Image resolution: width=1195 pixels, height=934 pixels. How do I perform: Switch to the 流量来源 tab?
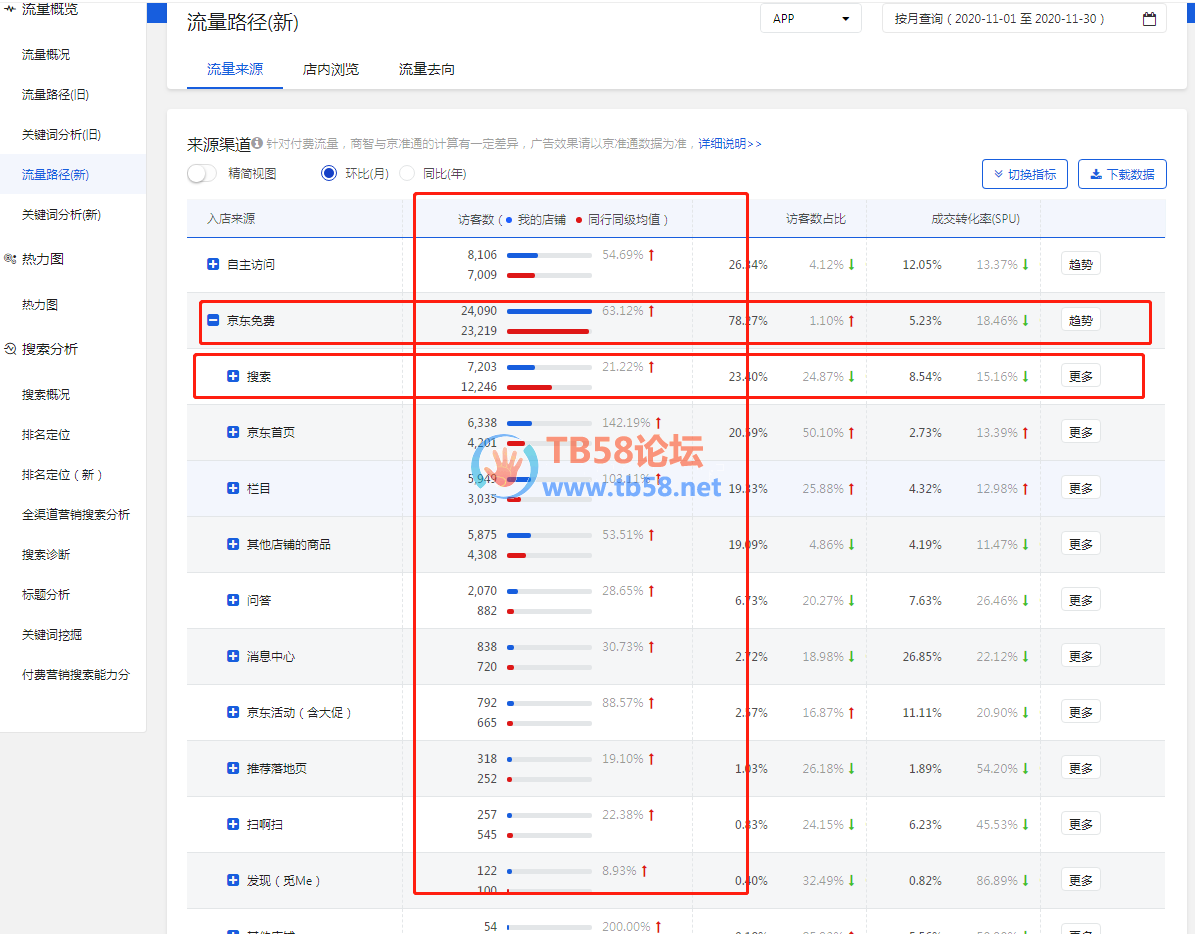point(235,69)
